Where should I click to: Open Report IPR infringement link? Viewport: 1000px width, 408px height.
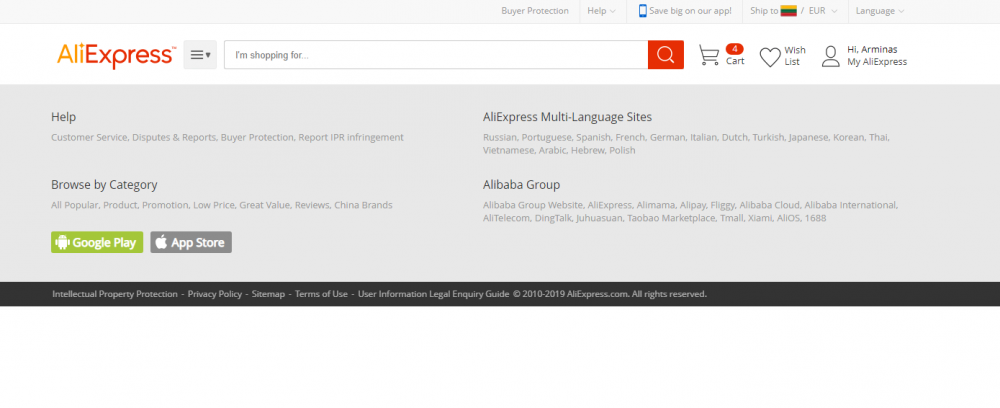pos(351,137)
